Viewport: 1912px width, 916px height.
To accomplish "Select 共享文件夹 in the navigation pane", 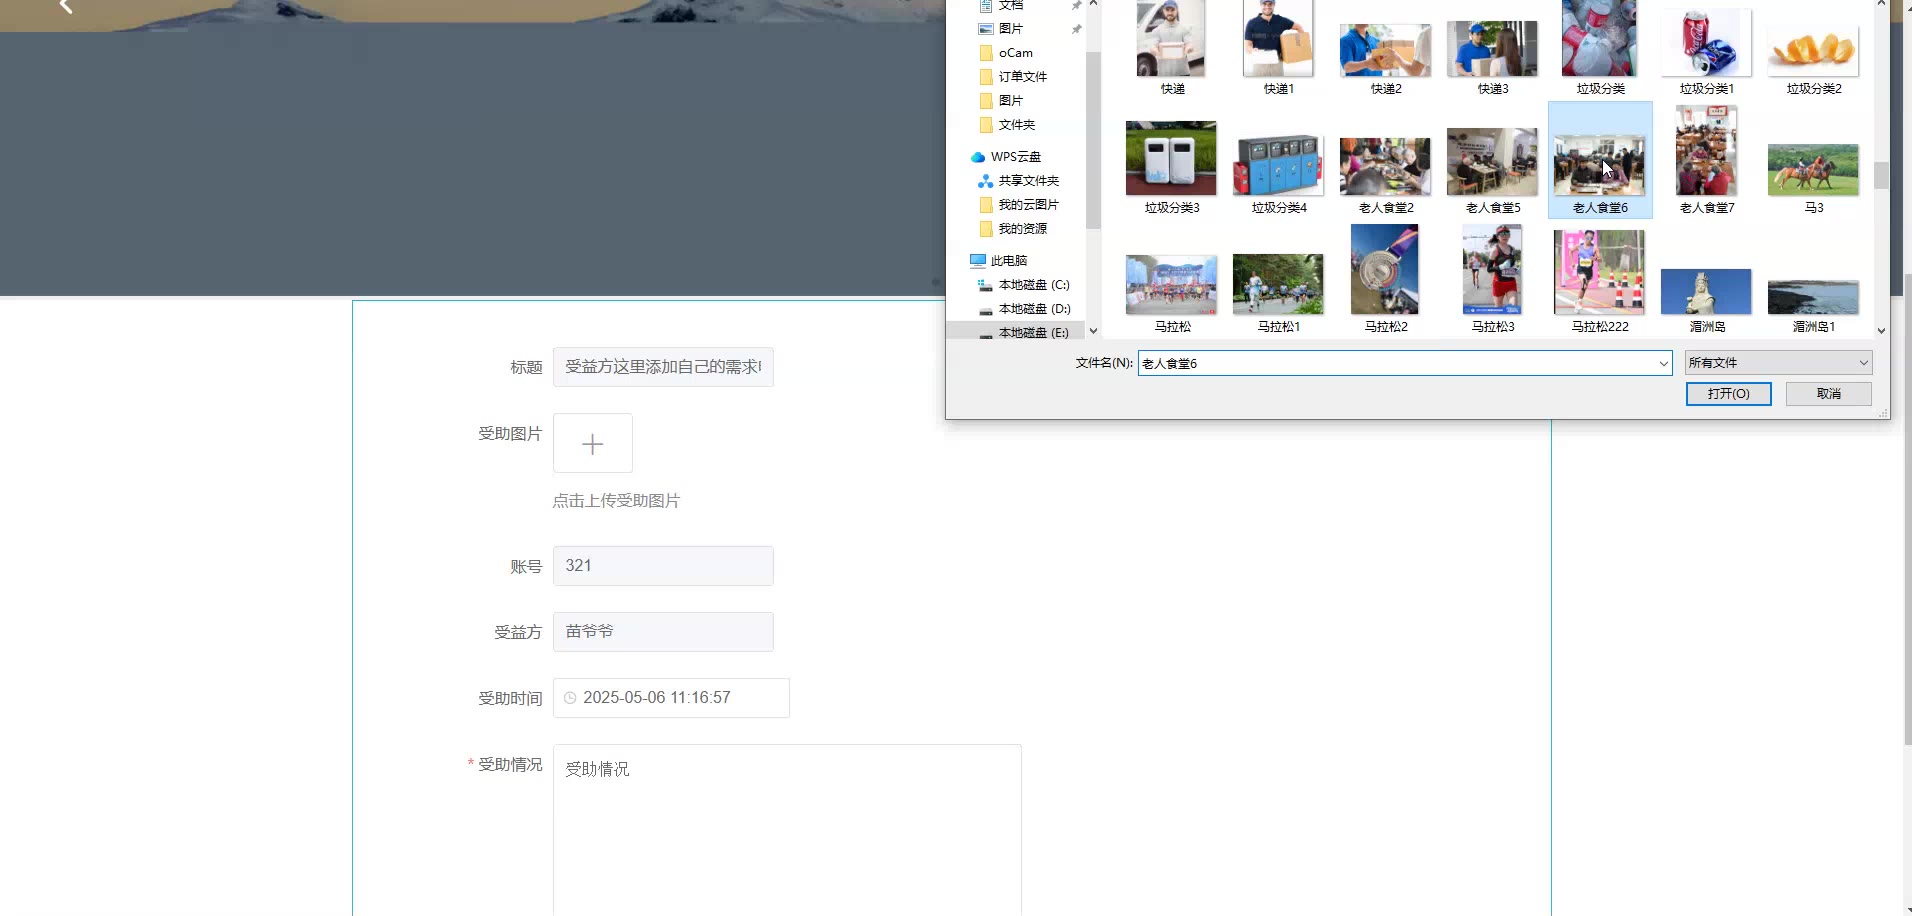I will 1028,181.
